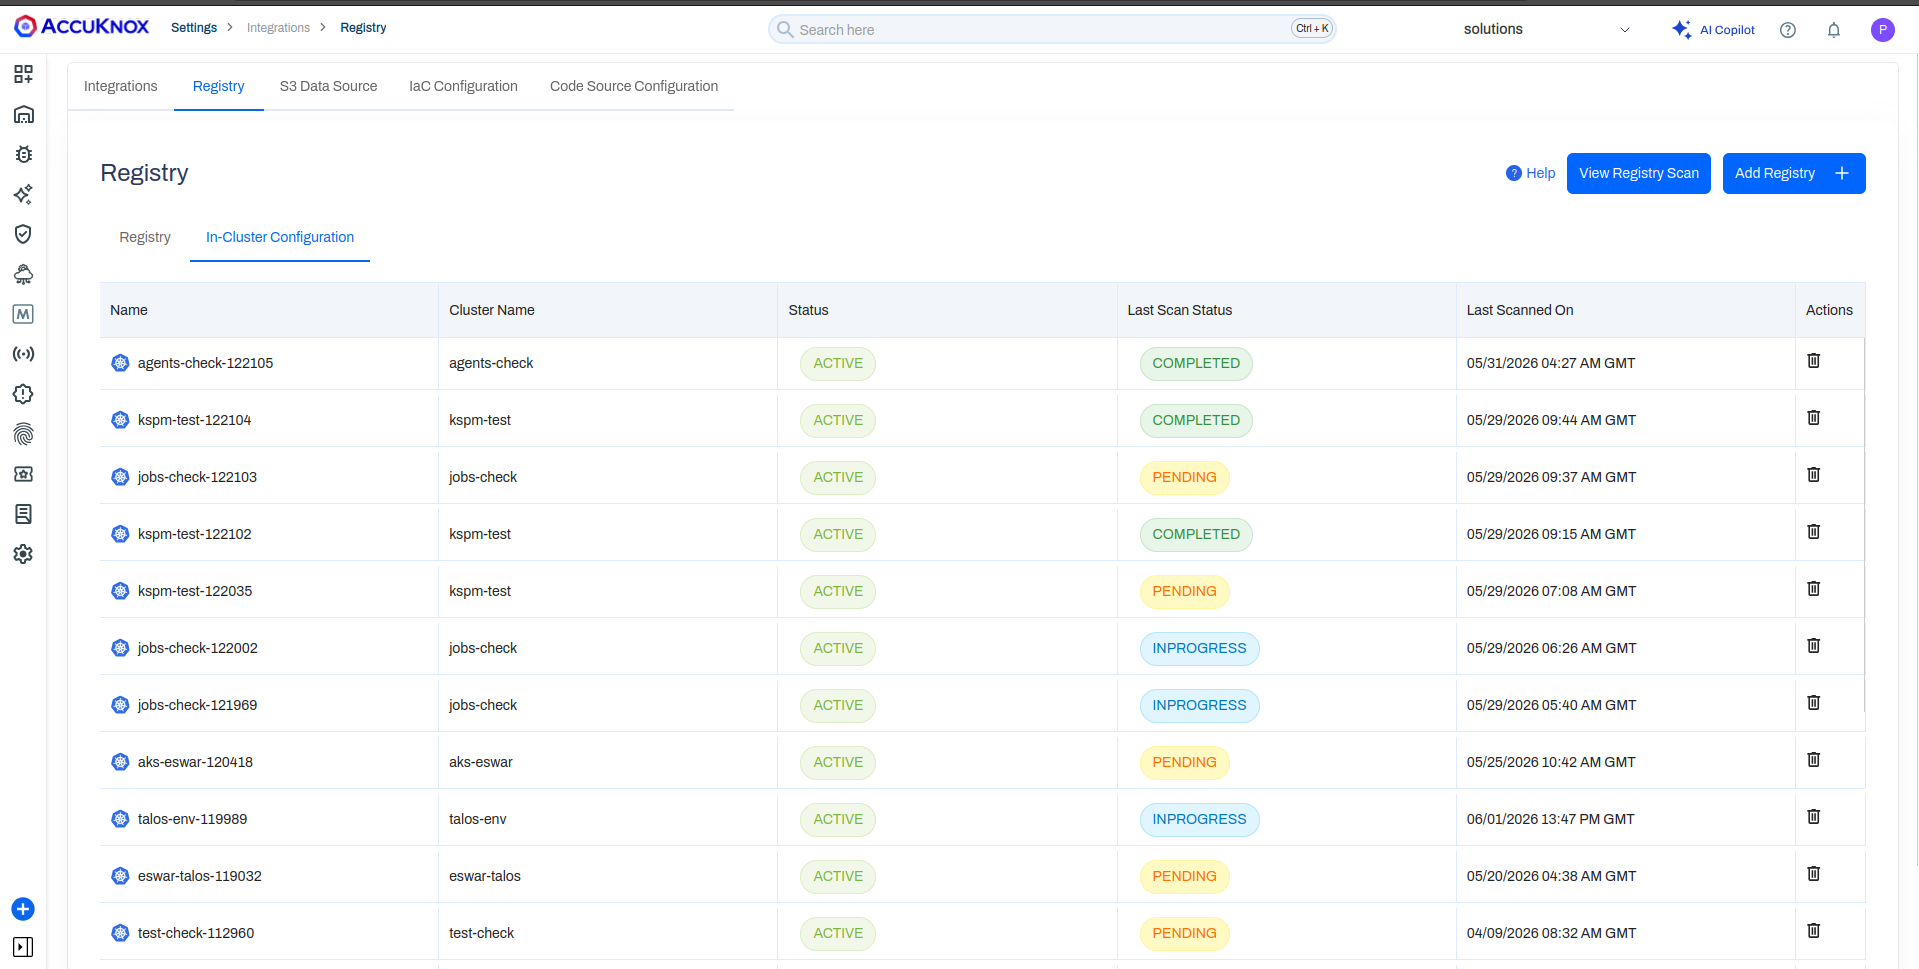The width and height of the screenshot is (1919, 969).
Task: Delete the talos-env-119989 registry entry
Action: point(1814,816)
